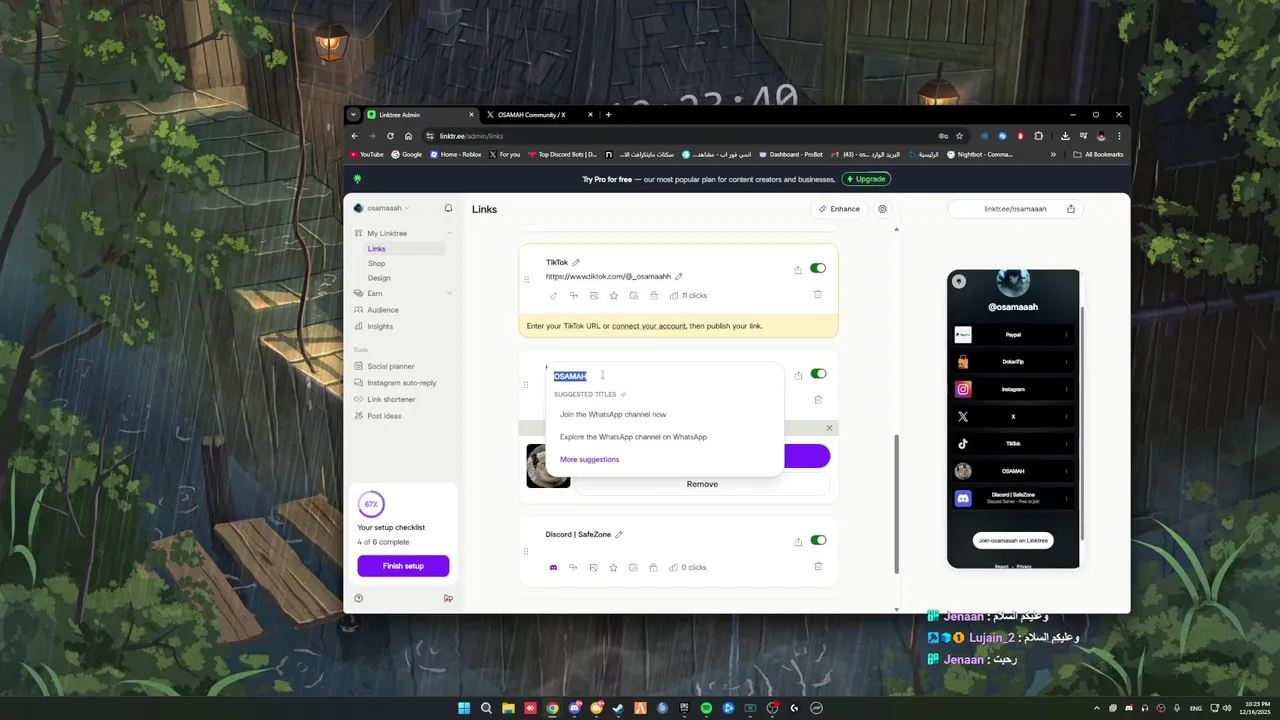The width and height of the screenshot is (1280, 720).
Task: Share the TikTok link card
Action: [x=798, y=269]
